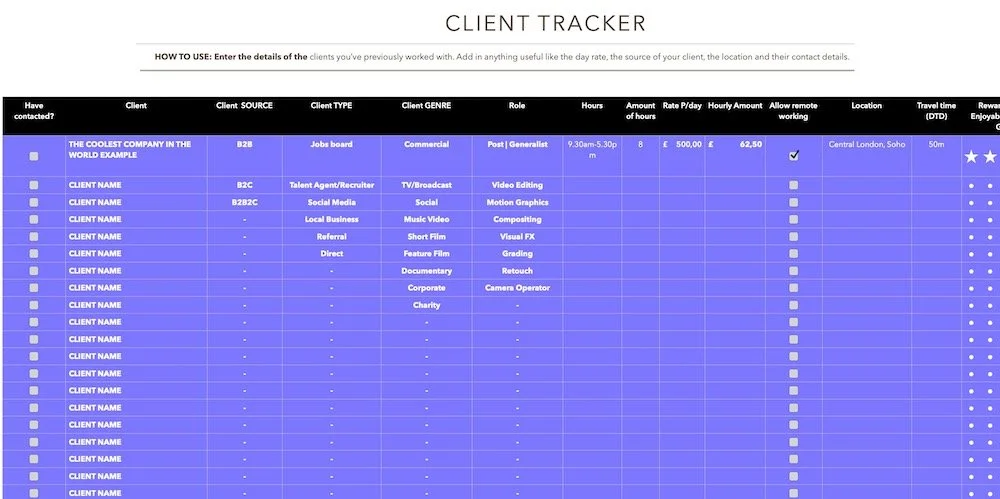
Task: Select the 'Grading' role cell
Action: tap(517, 253)
